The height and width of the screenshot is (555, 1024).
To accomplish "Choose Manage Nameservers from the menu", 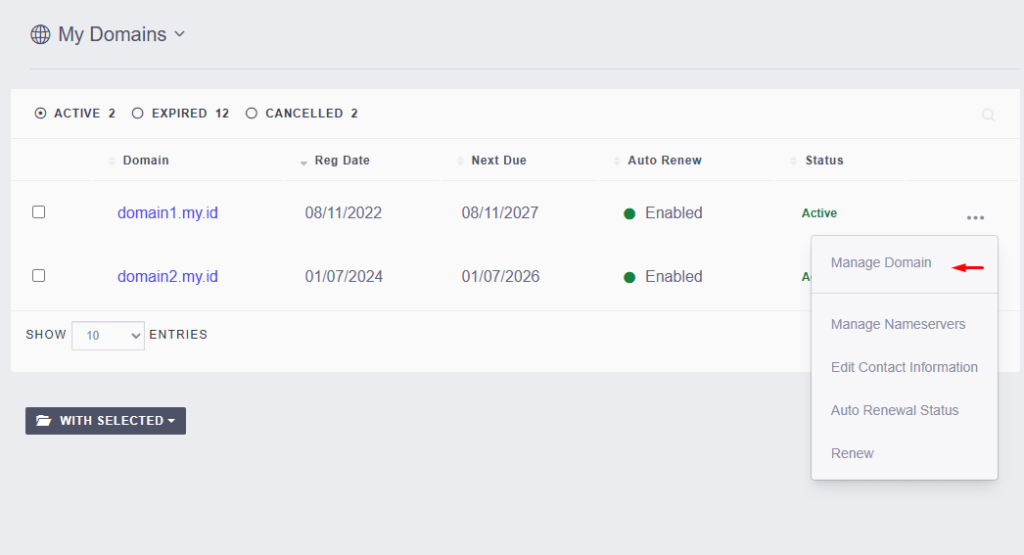I will pos(898,324).
